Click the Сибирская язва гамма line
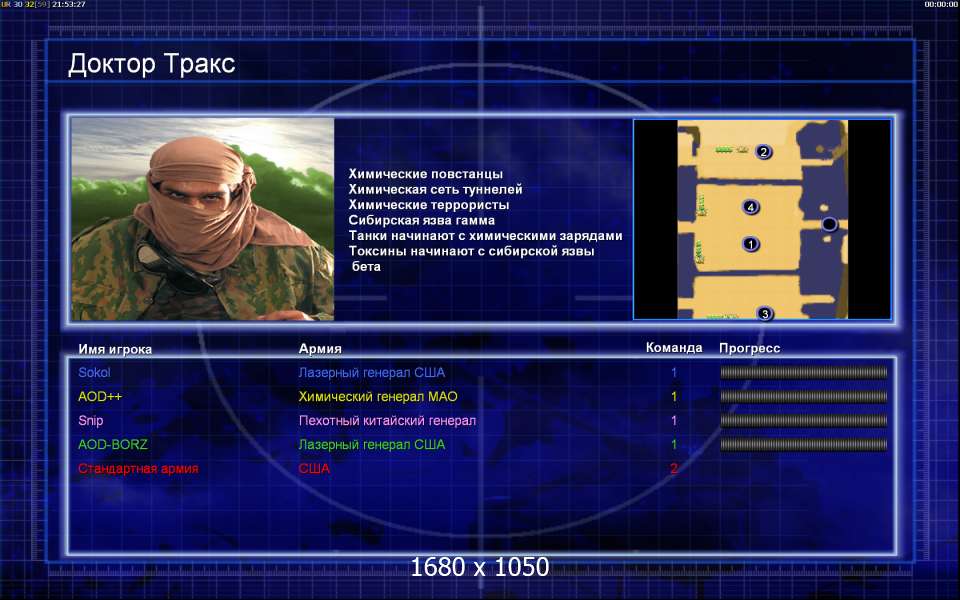The height and width of the screenshot is (600, 960). [421, 220]
